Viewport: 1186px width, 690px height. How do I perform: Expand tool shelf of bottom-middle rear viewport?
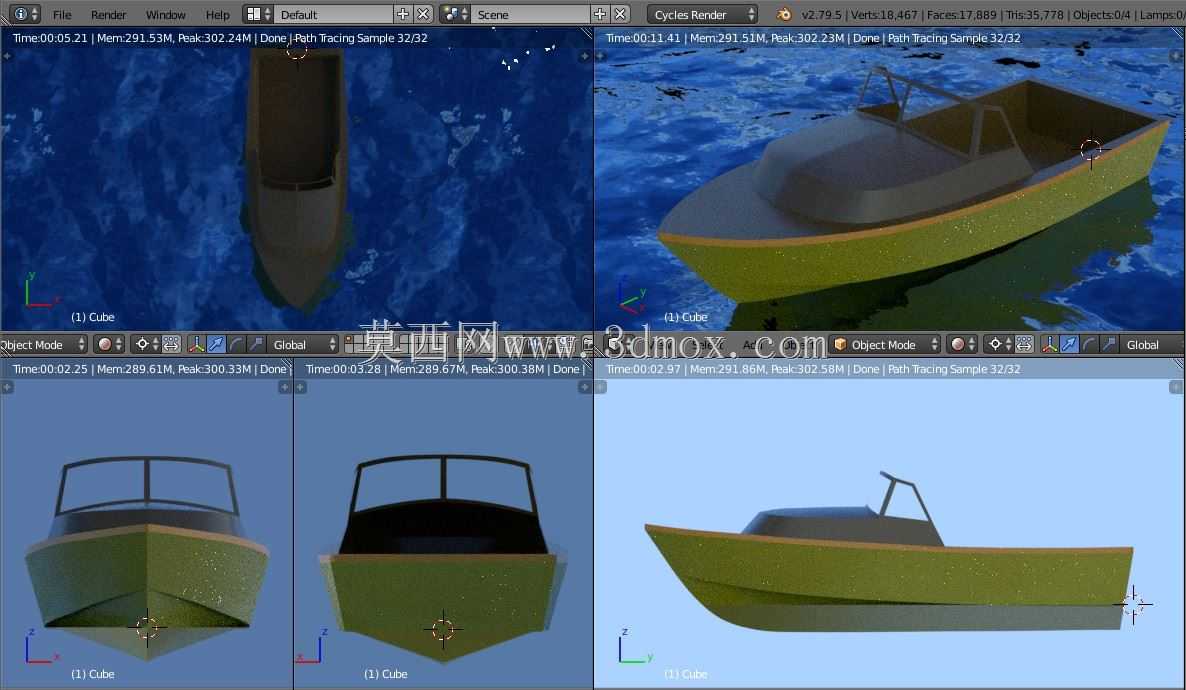click(x=300, y=387)
